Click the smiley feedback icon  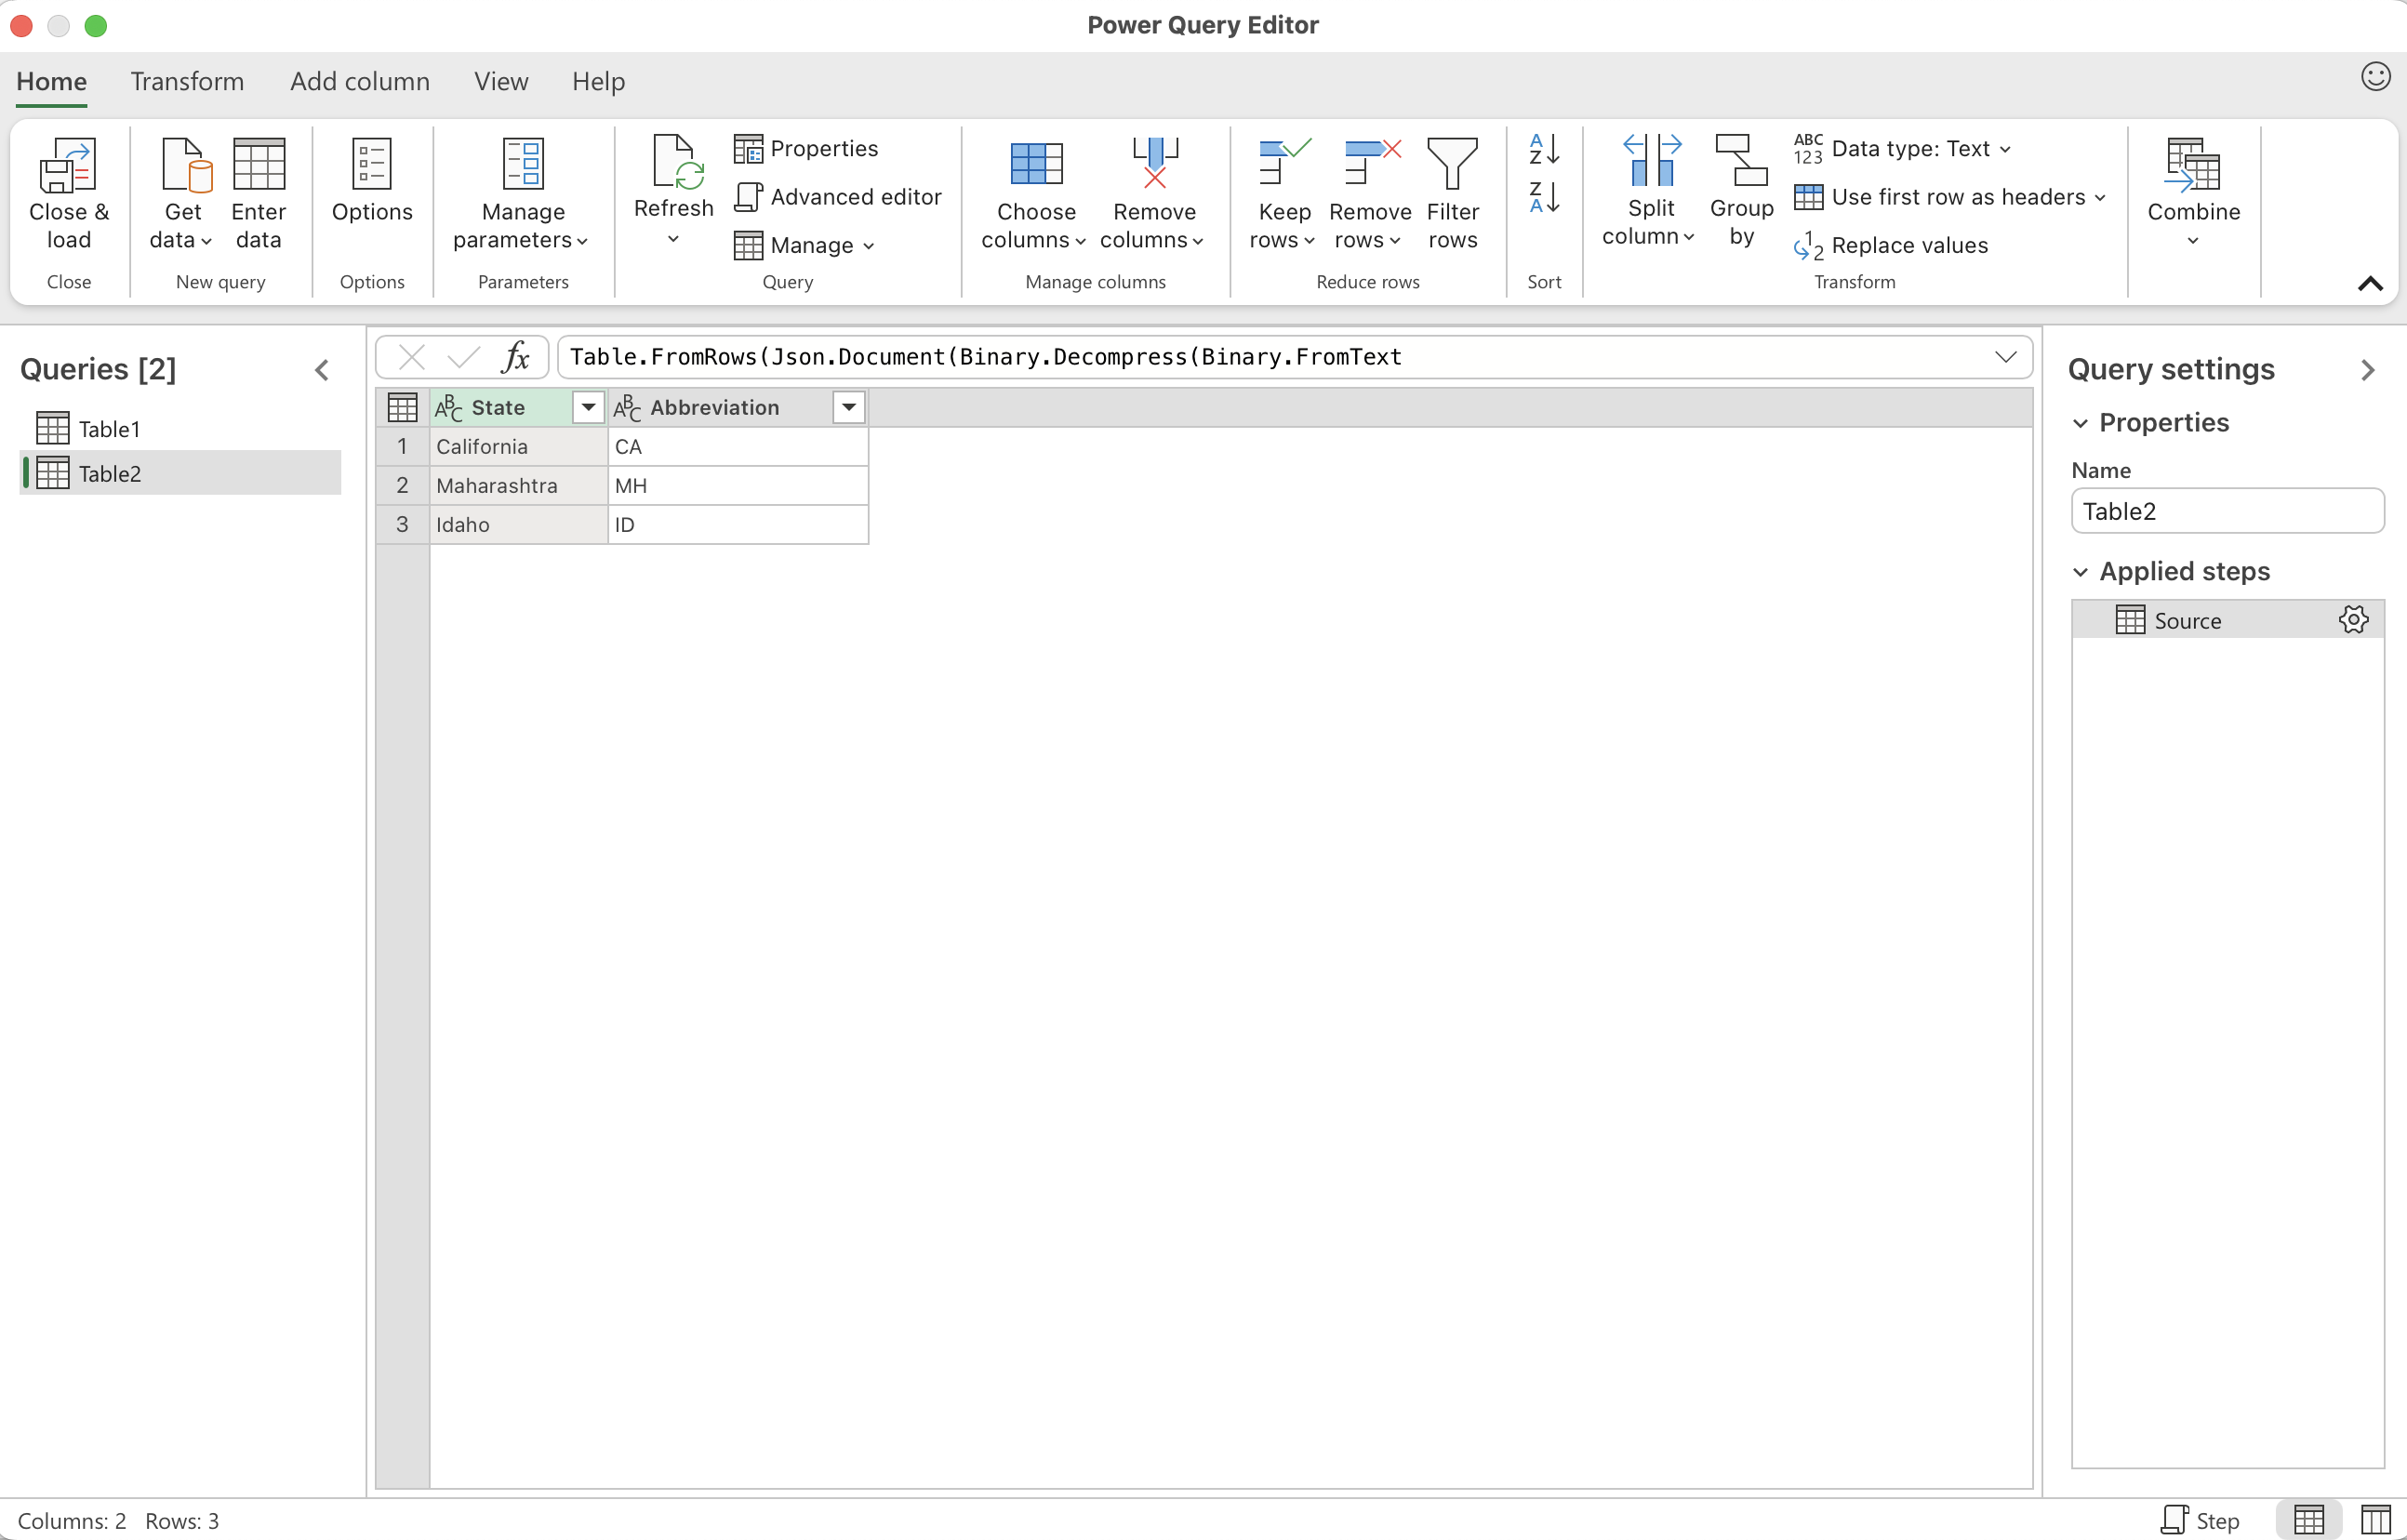(2375, 77)
